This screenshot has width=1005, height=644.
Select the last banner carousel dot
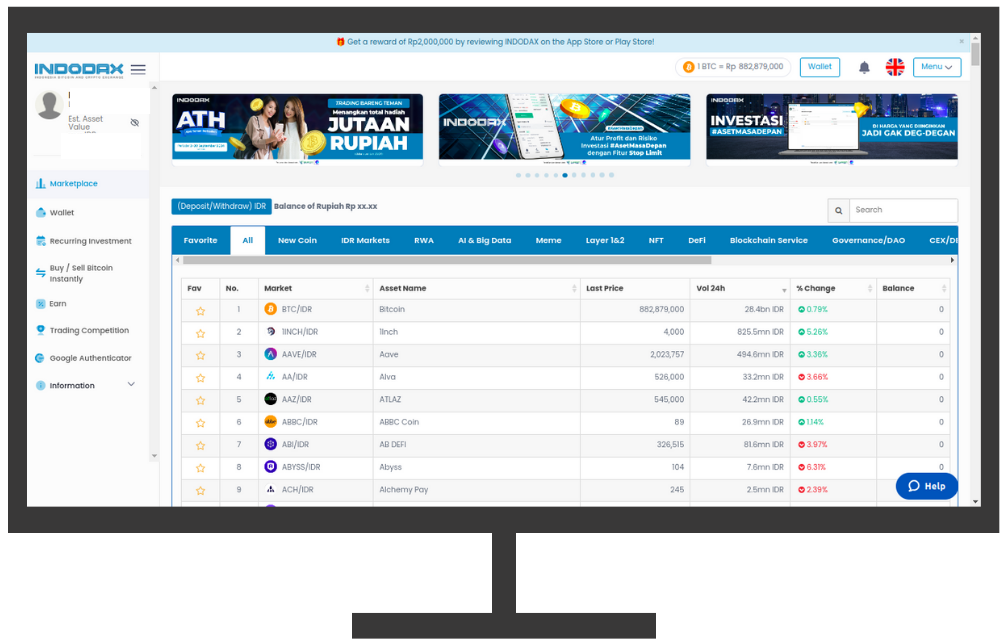pos(611,175)
